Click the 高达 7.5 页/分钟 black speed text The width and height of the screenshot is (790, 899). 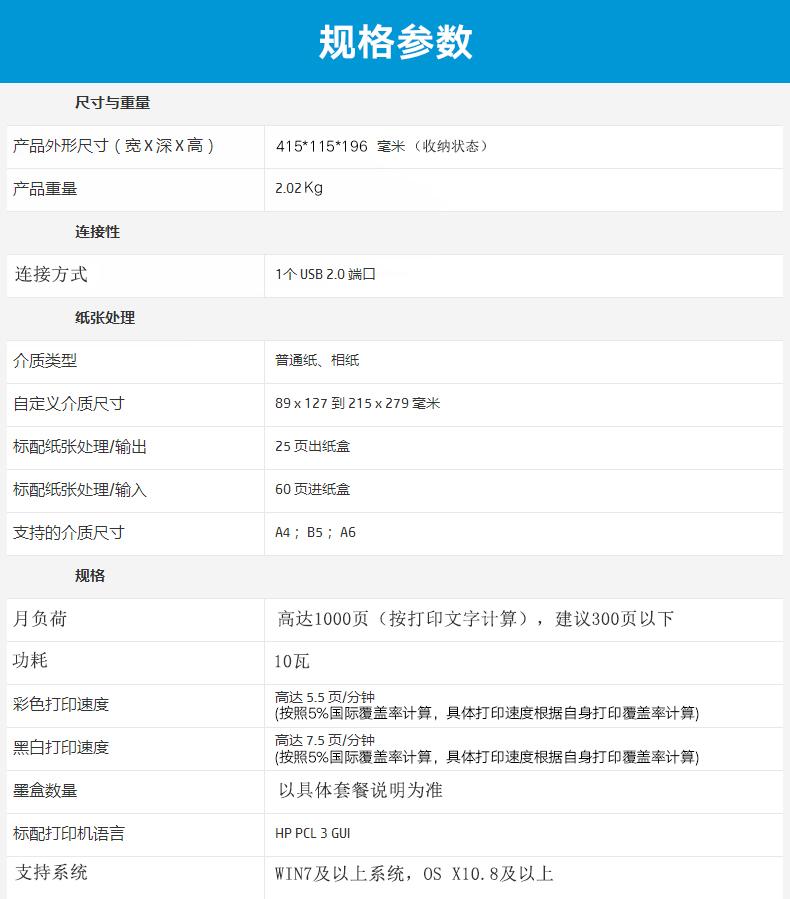coord(325,740)
